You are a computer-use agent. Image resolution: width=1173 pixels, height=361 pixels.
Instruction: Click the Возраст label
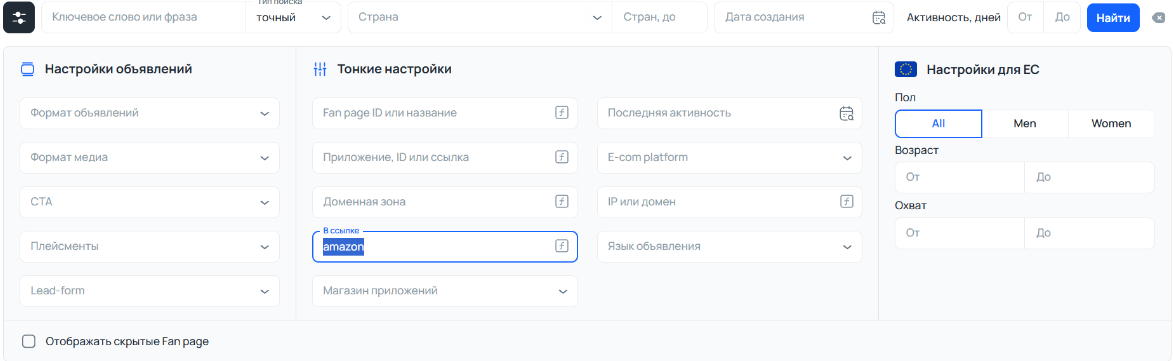coord(916,150)
